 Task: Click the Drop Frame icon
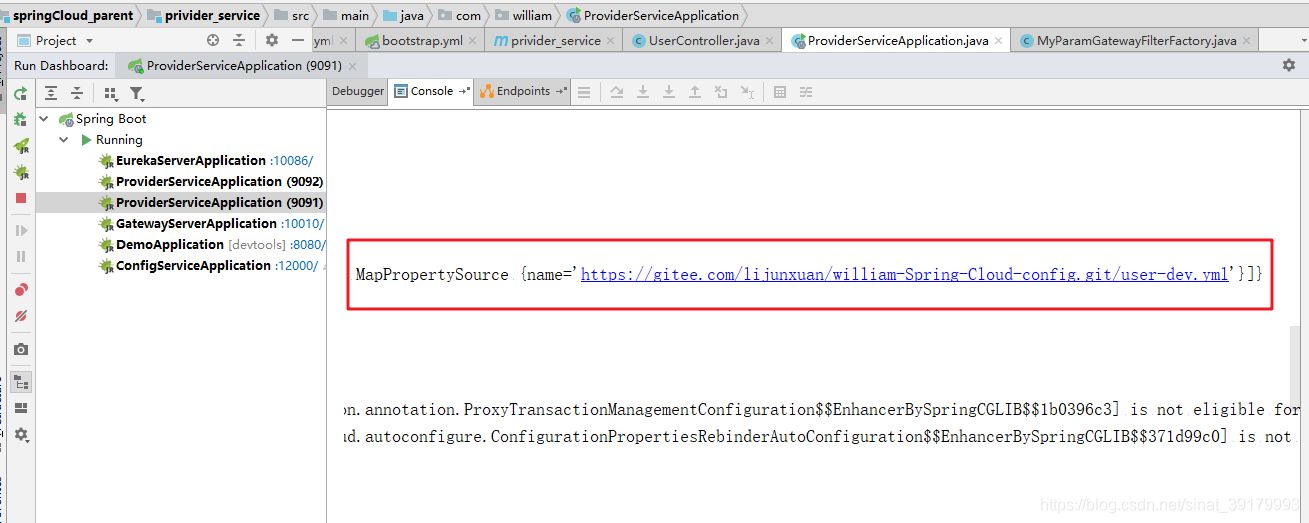coord(721,92)
